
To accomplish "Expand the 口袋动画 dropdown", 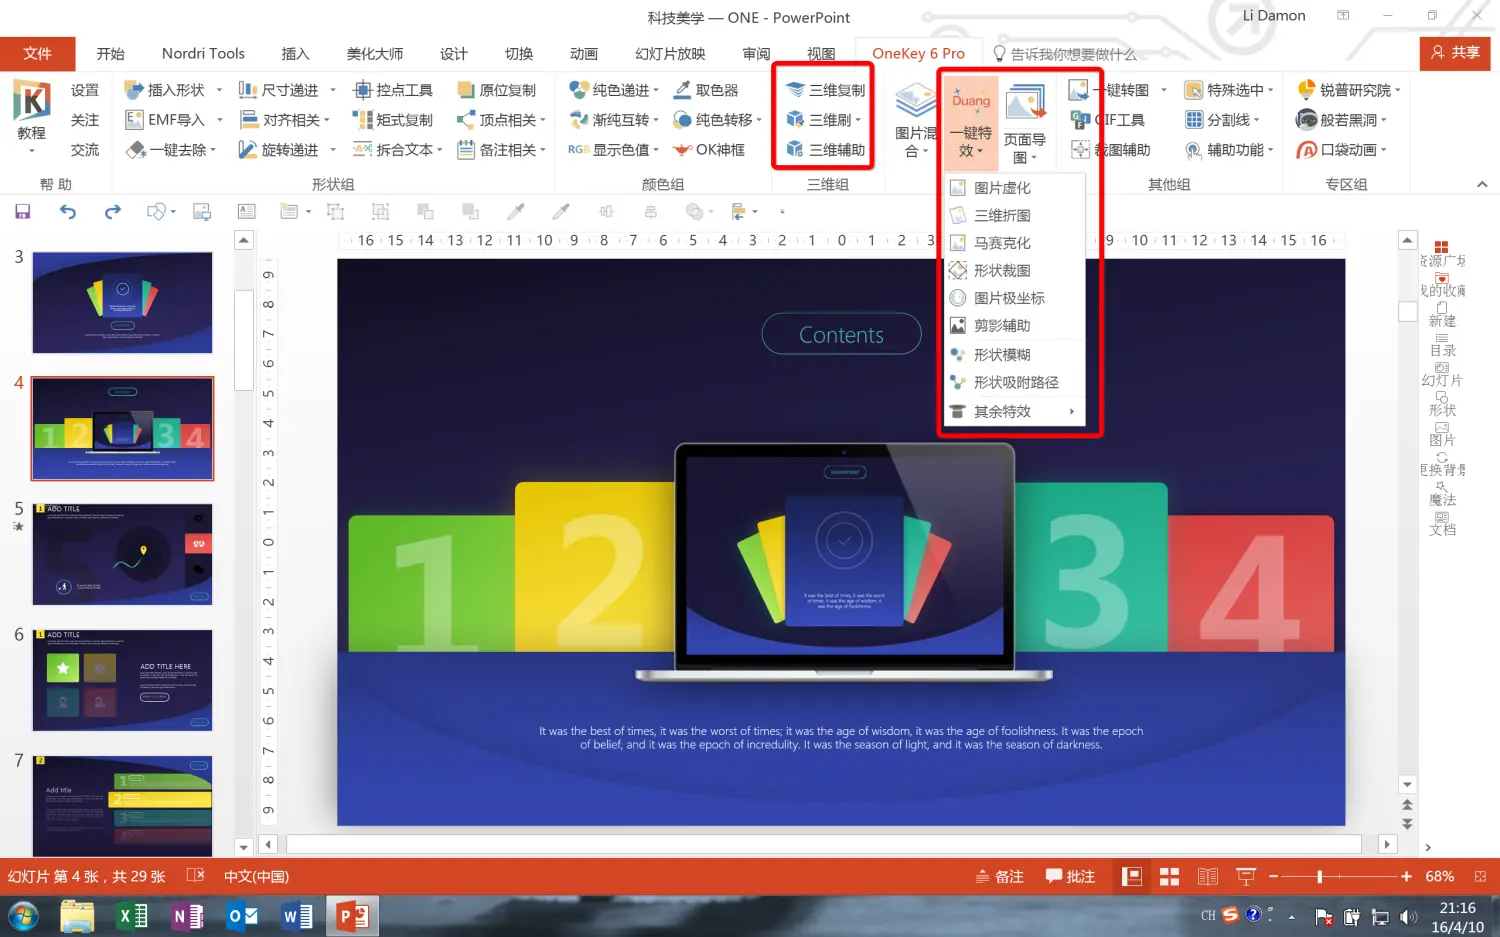I will (1383, 150).
